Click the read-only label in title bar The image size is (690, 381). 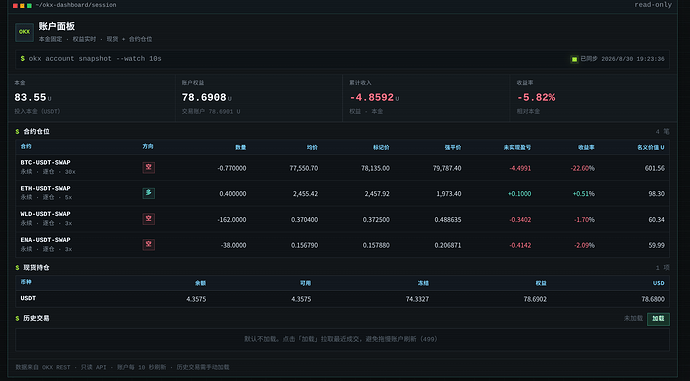pyautogui.click(x=653, y=5)
